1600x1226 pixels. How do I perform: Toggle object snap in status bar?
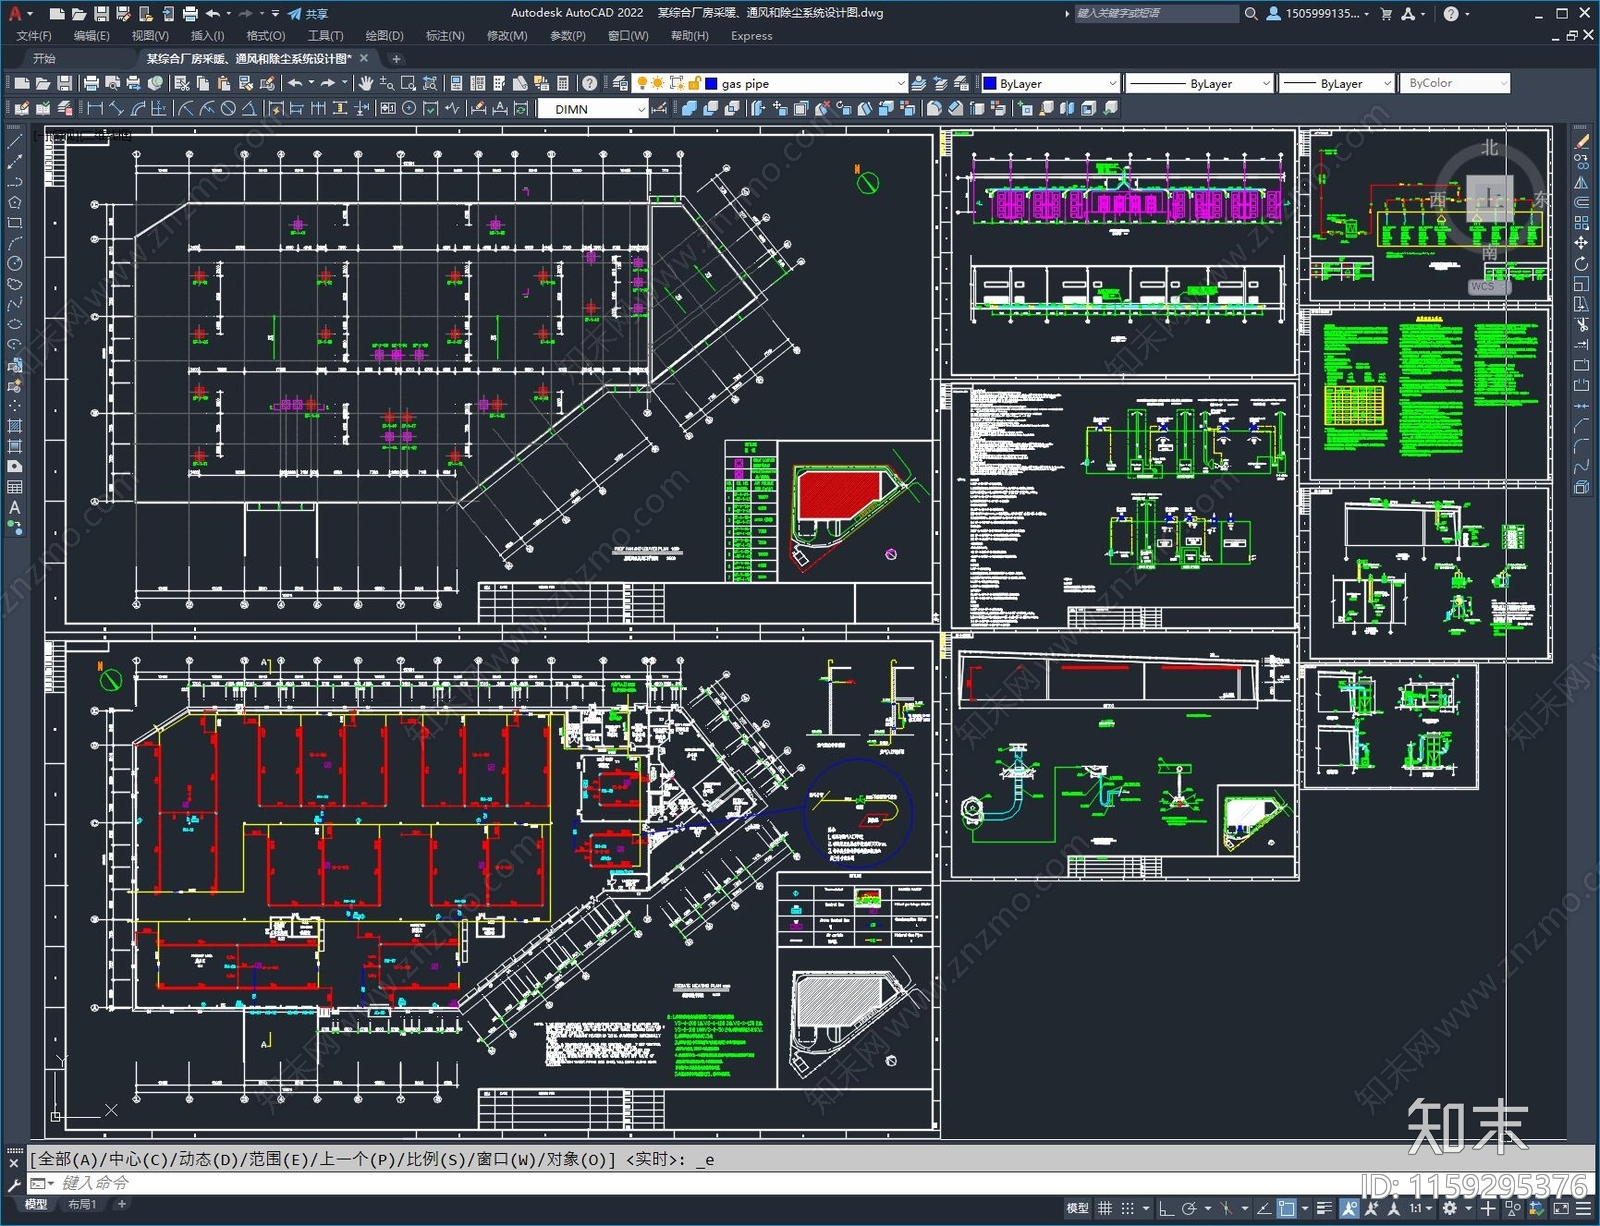click(x=1287, y=1208)
